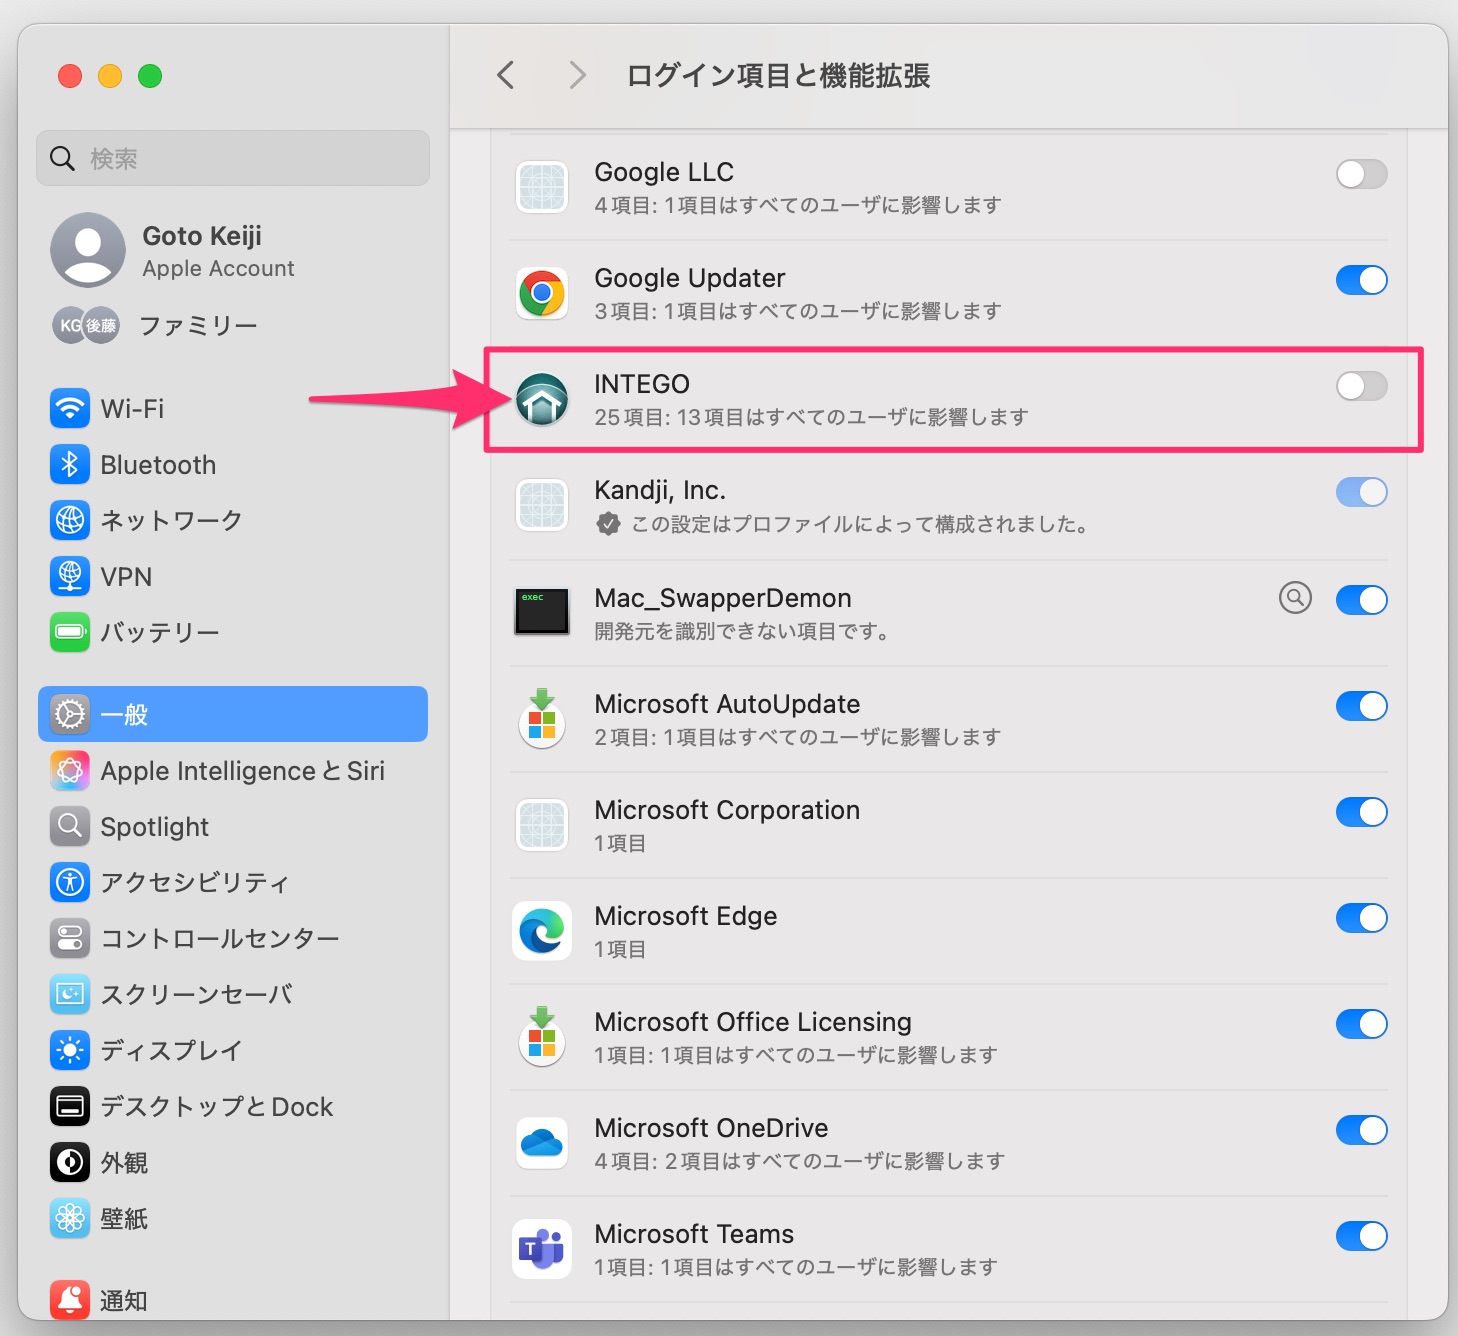This screenshot has height=1336, width=1458.
Task: Click the Google LLC row title
Action: pos(664,172)
